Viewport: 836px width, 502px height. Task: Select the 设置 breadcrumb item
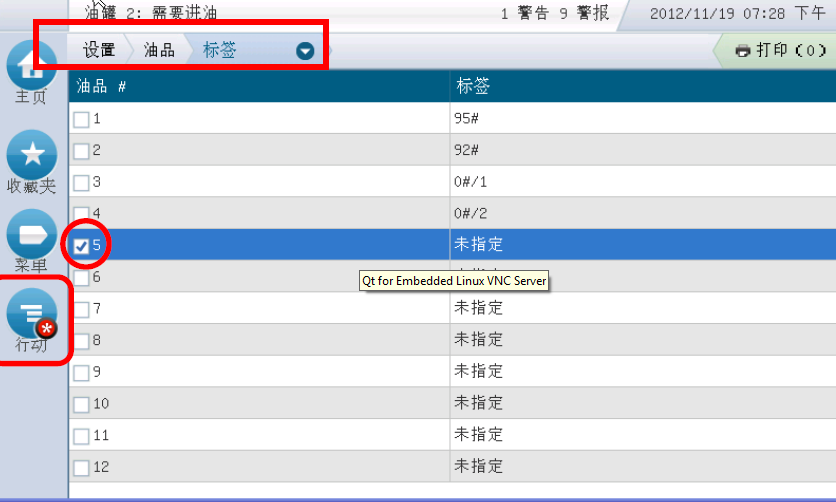99,50
